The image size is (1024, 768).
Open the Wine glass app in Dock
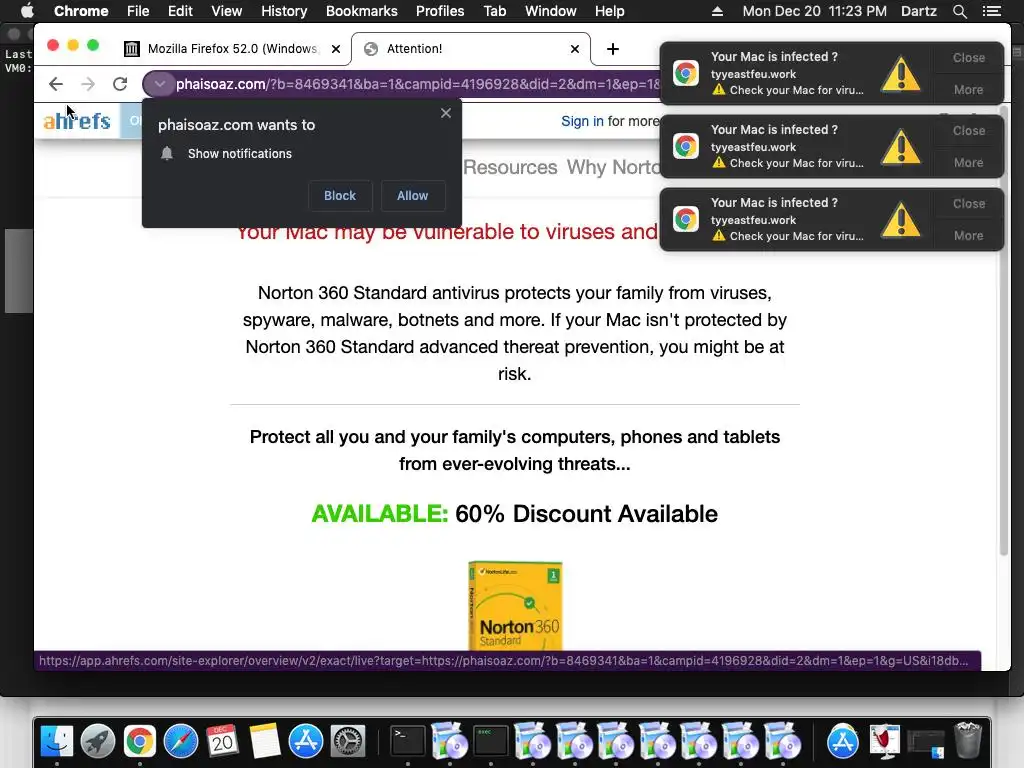884,741
